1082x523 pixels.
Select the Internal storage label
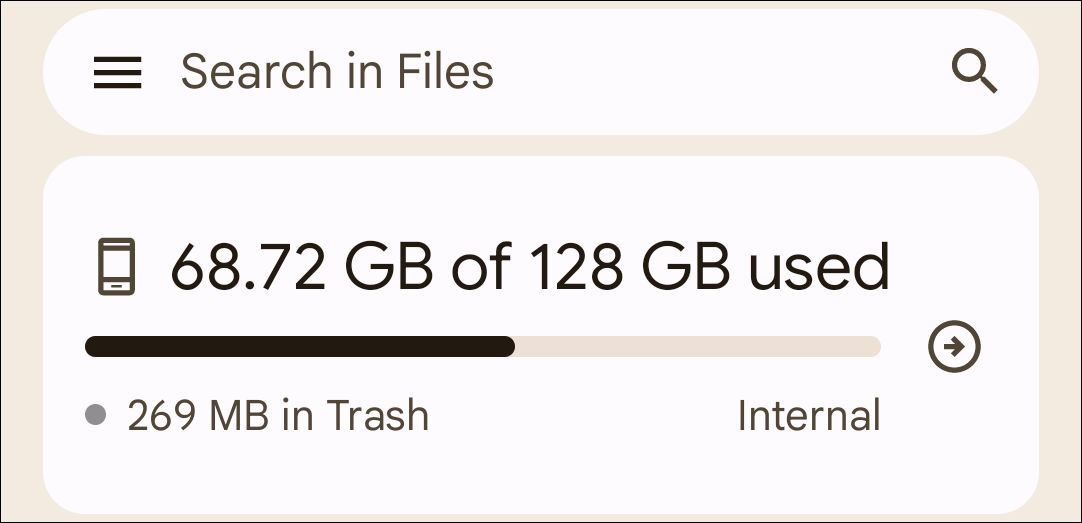click(x=808, y=415)
